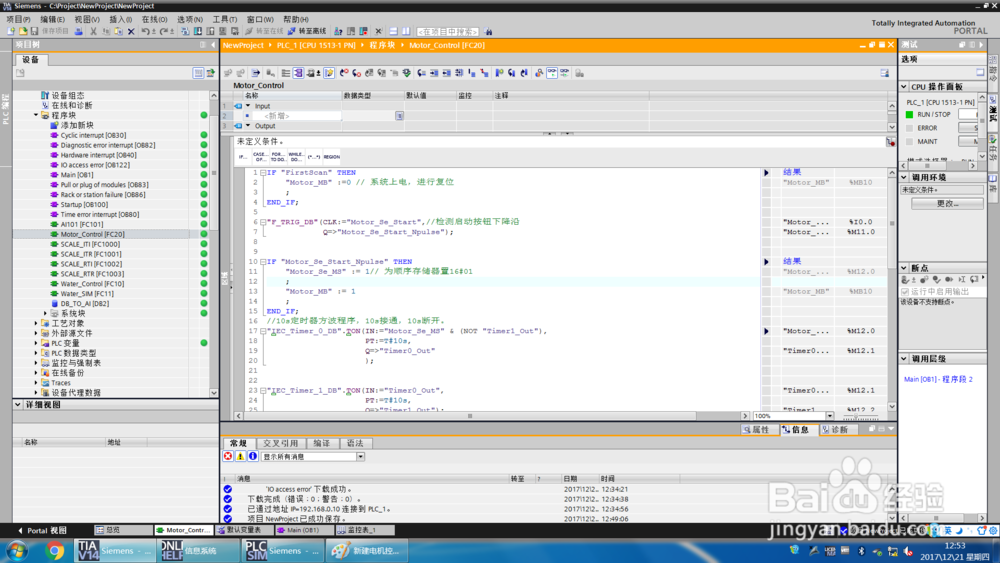Expand the 系统块 folder

pyautogui.click(x=45, y=313)
